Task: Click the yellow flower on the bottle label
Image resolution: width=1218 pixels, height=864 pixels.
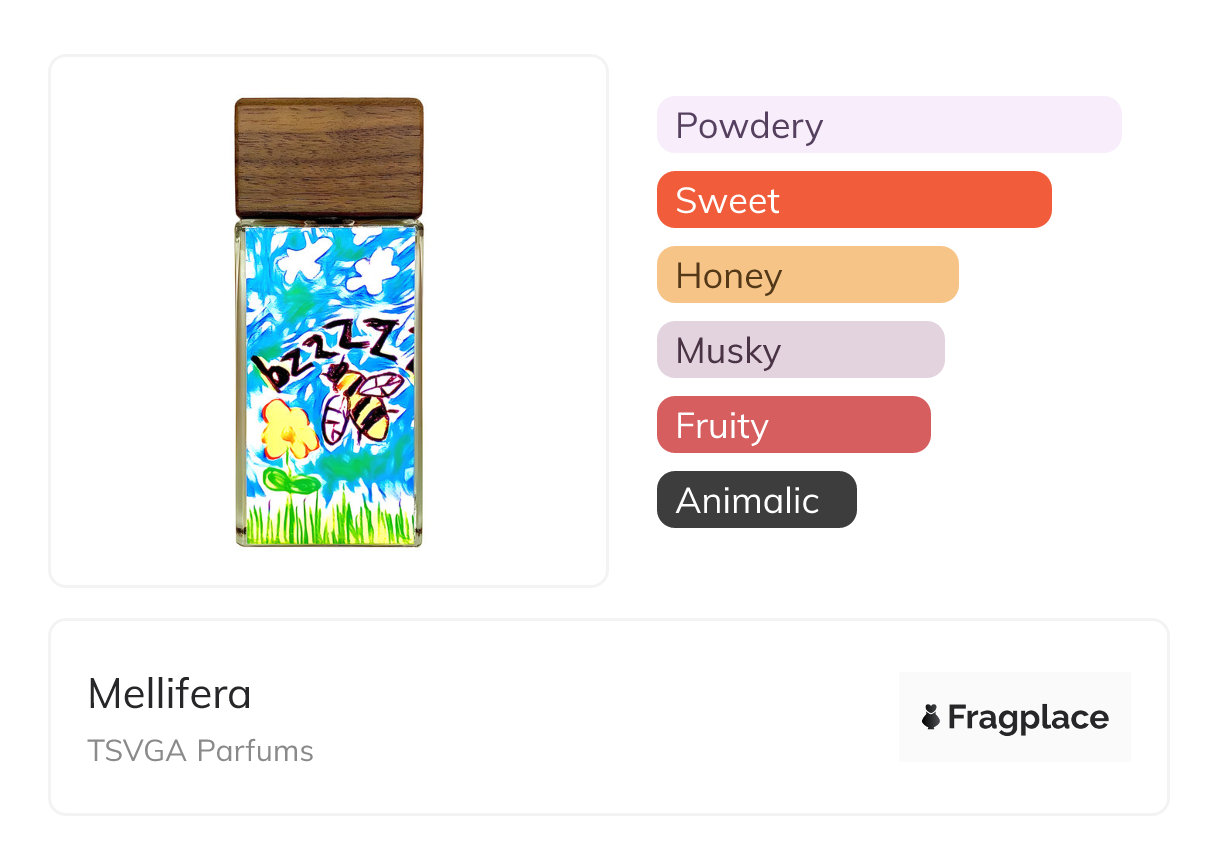Action: [290, 434]
